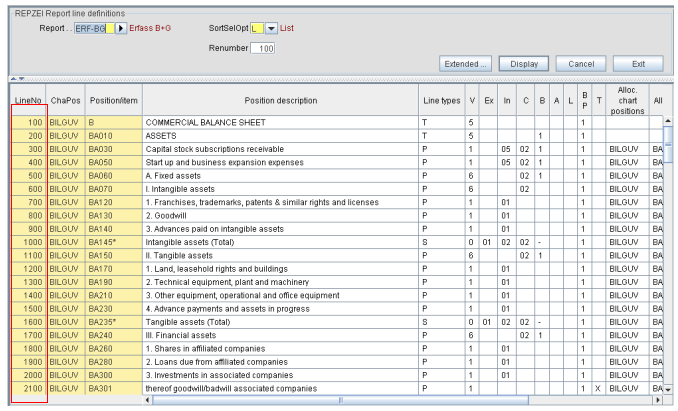Click the Display button

524,64
